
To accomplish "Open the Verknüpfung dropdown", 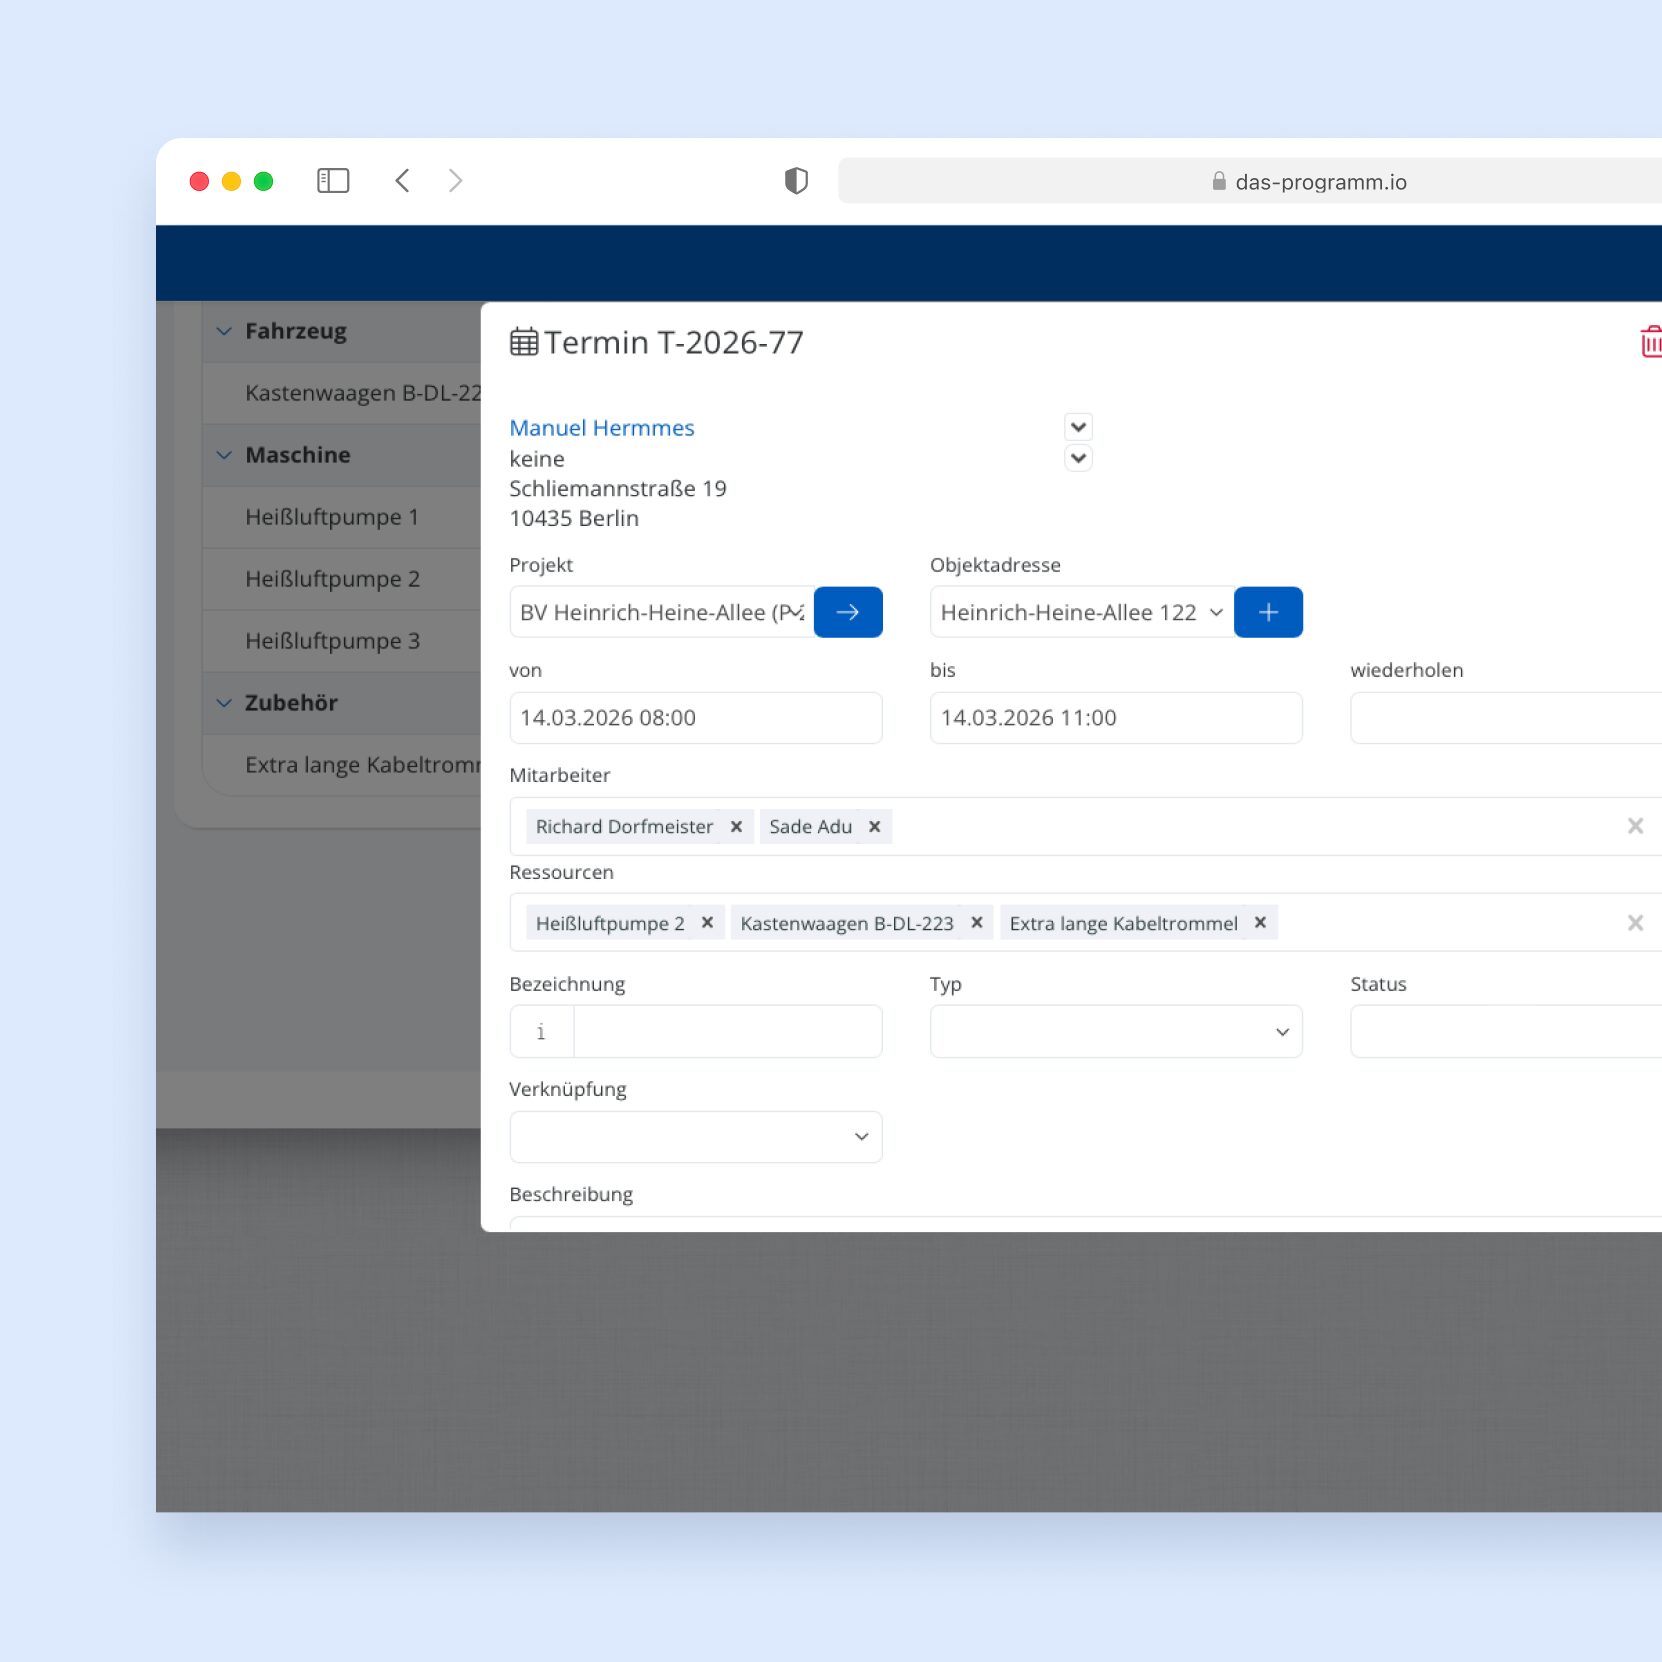I will click(x=696, y=1137).
